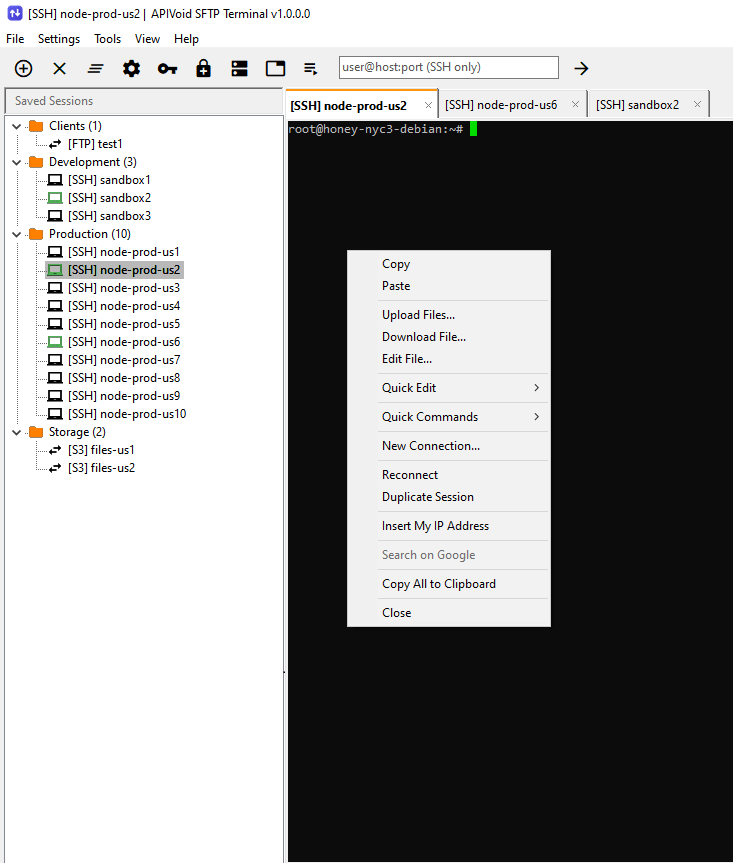Collapse the Storage folder
The image size is (733, 863).
(x=17, y=433)
